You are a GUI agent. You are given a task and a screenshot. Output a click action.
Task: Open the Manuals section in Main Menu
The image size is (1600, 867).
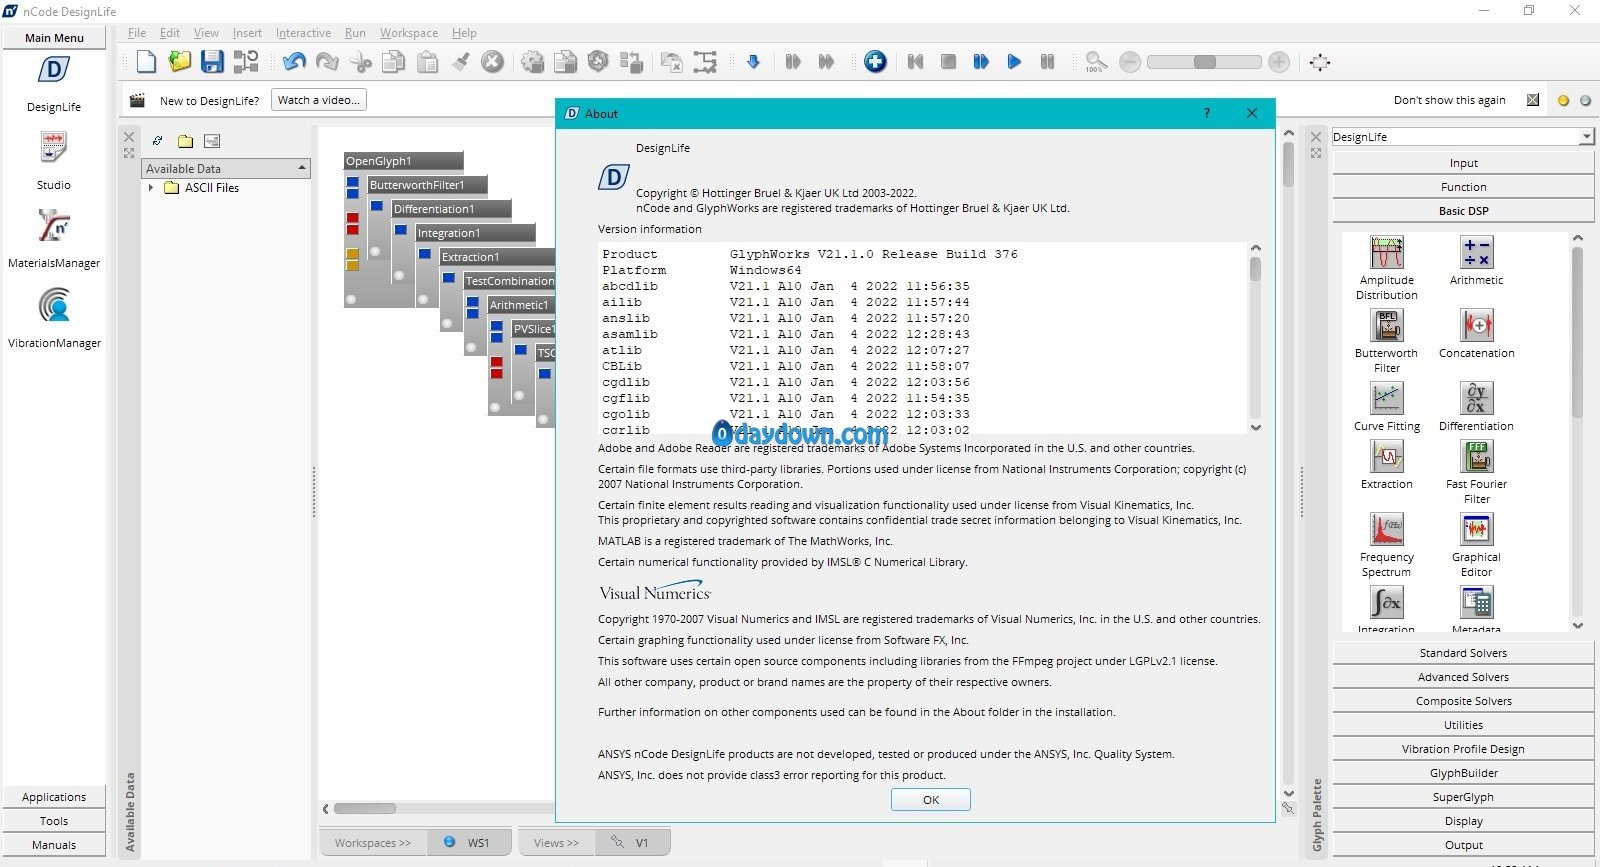54,845
